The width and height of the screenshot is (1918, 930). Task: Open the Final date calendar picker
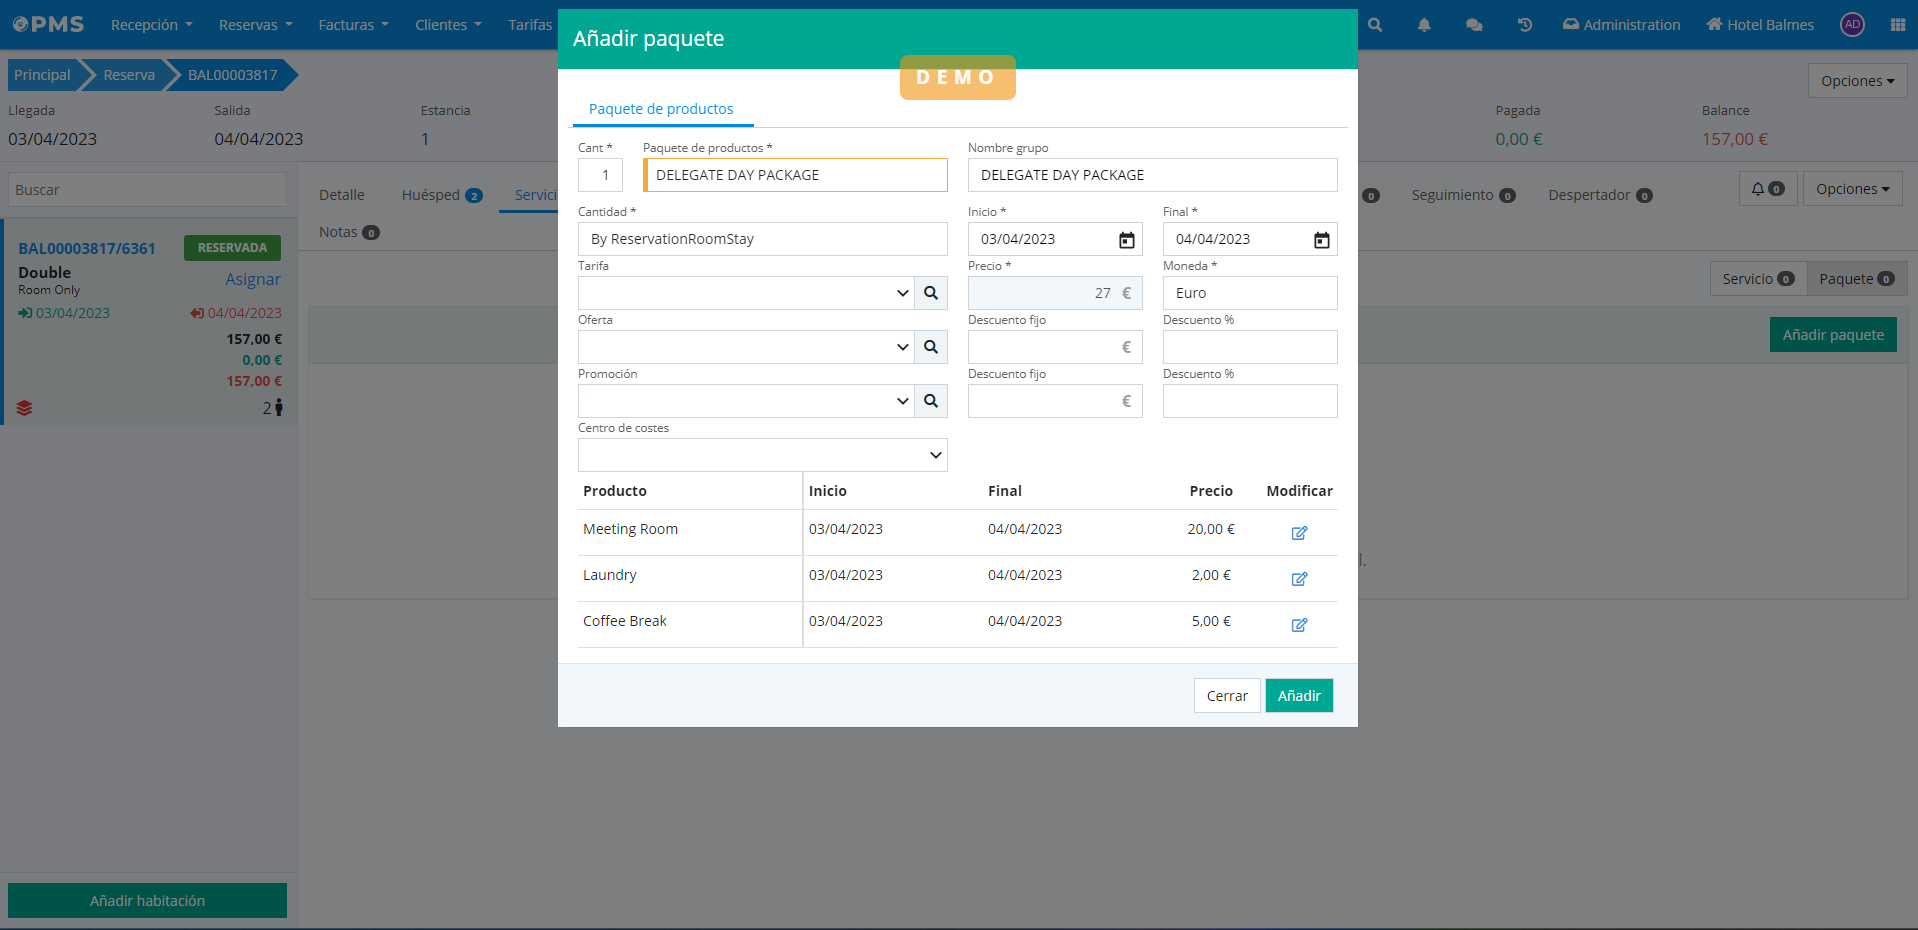1321,240
